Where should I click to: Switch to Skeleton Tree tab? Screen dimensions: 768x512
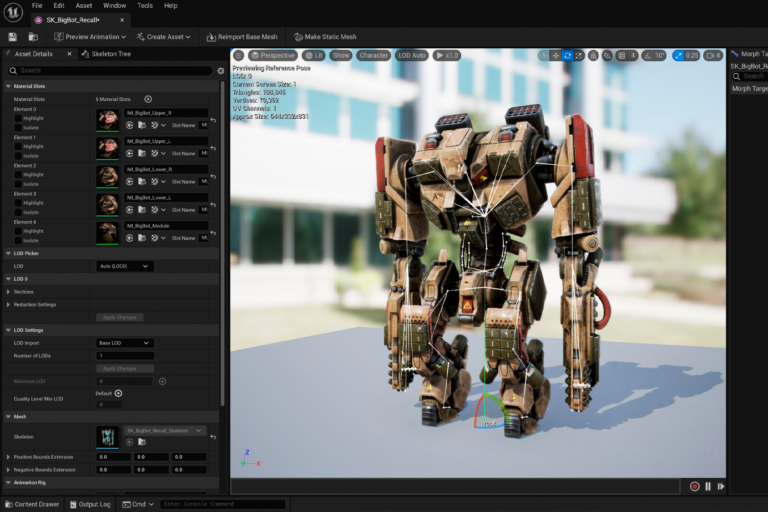[106, 54]
